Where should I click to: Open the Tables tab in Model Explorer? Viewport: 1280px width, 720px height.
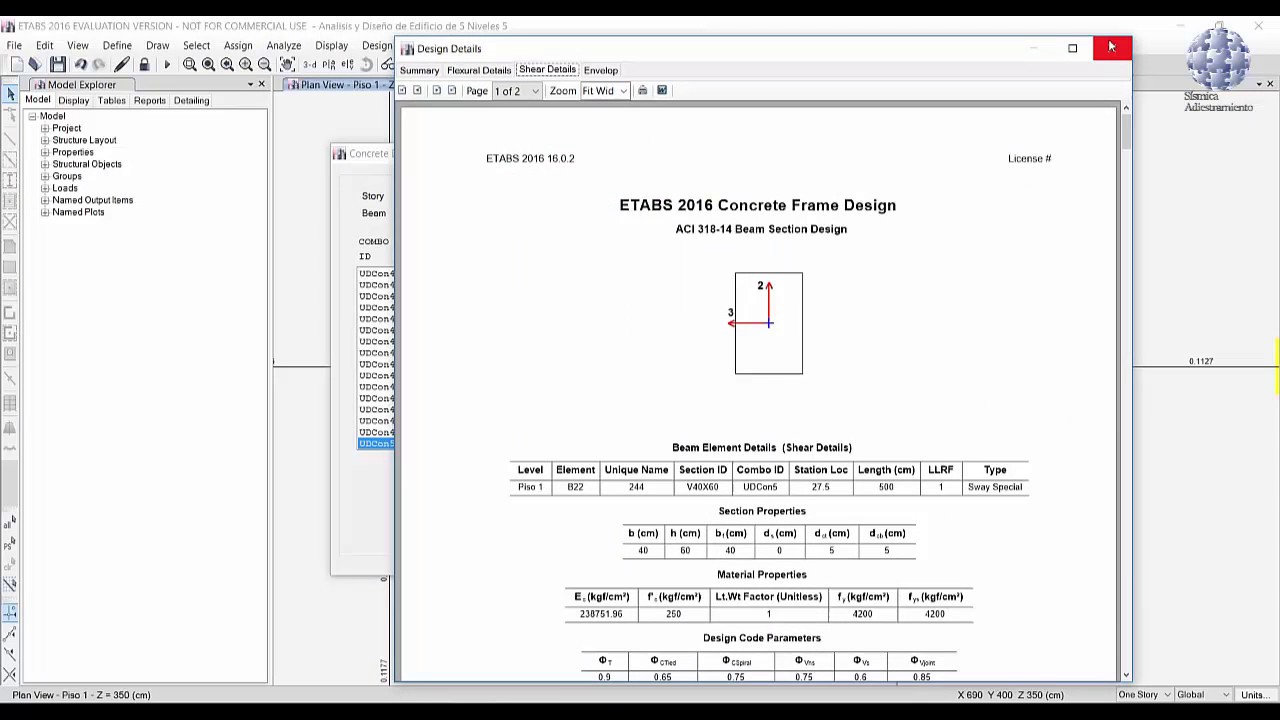[x=111, y=100]
